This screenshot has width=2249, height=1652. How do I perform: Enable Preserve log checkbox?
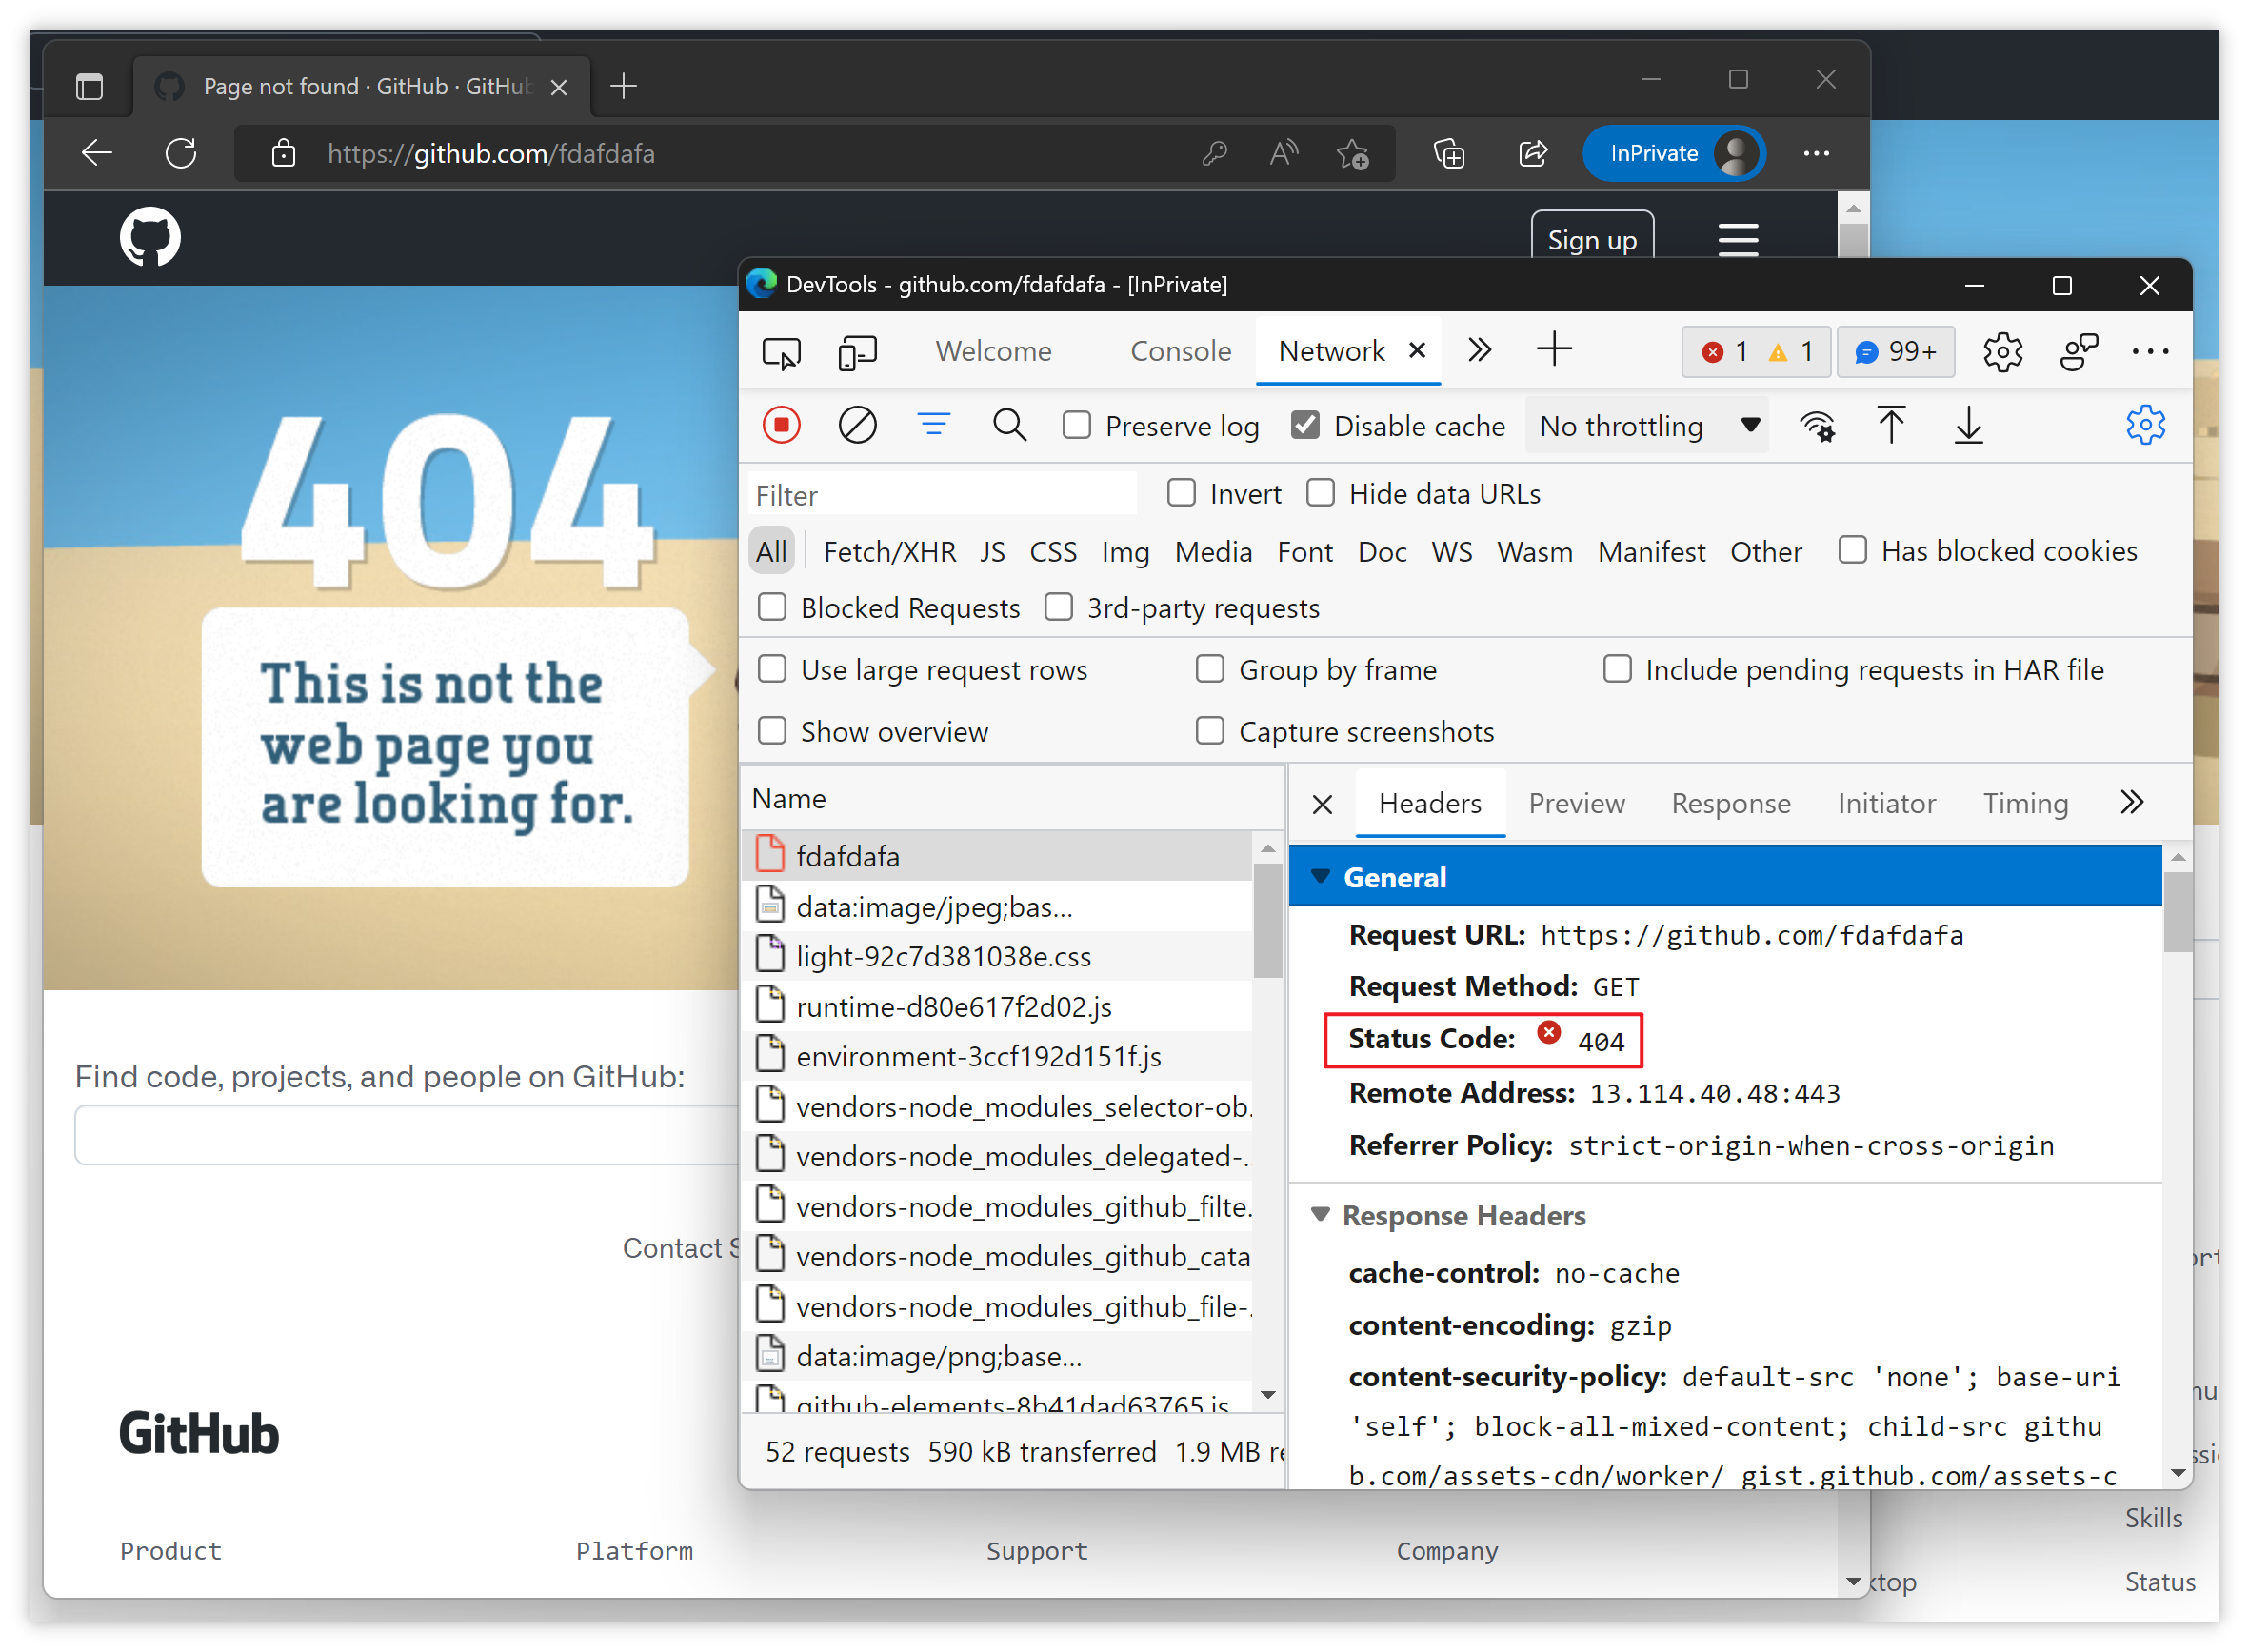click(x=1076, y=425)
